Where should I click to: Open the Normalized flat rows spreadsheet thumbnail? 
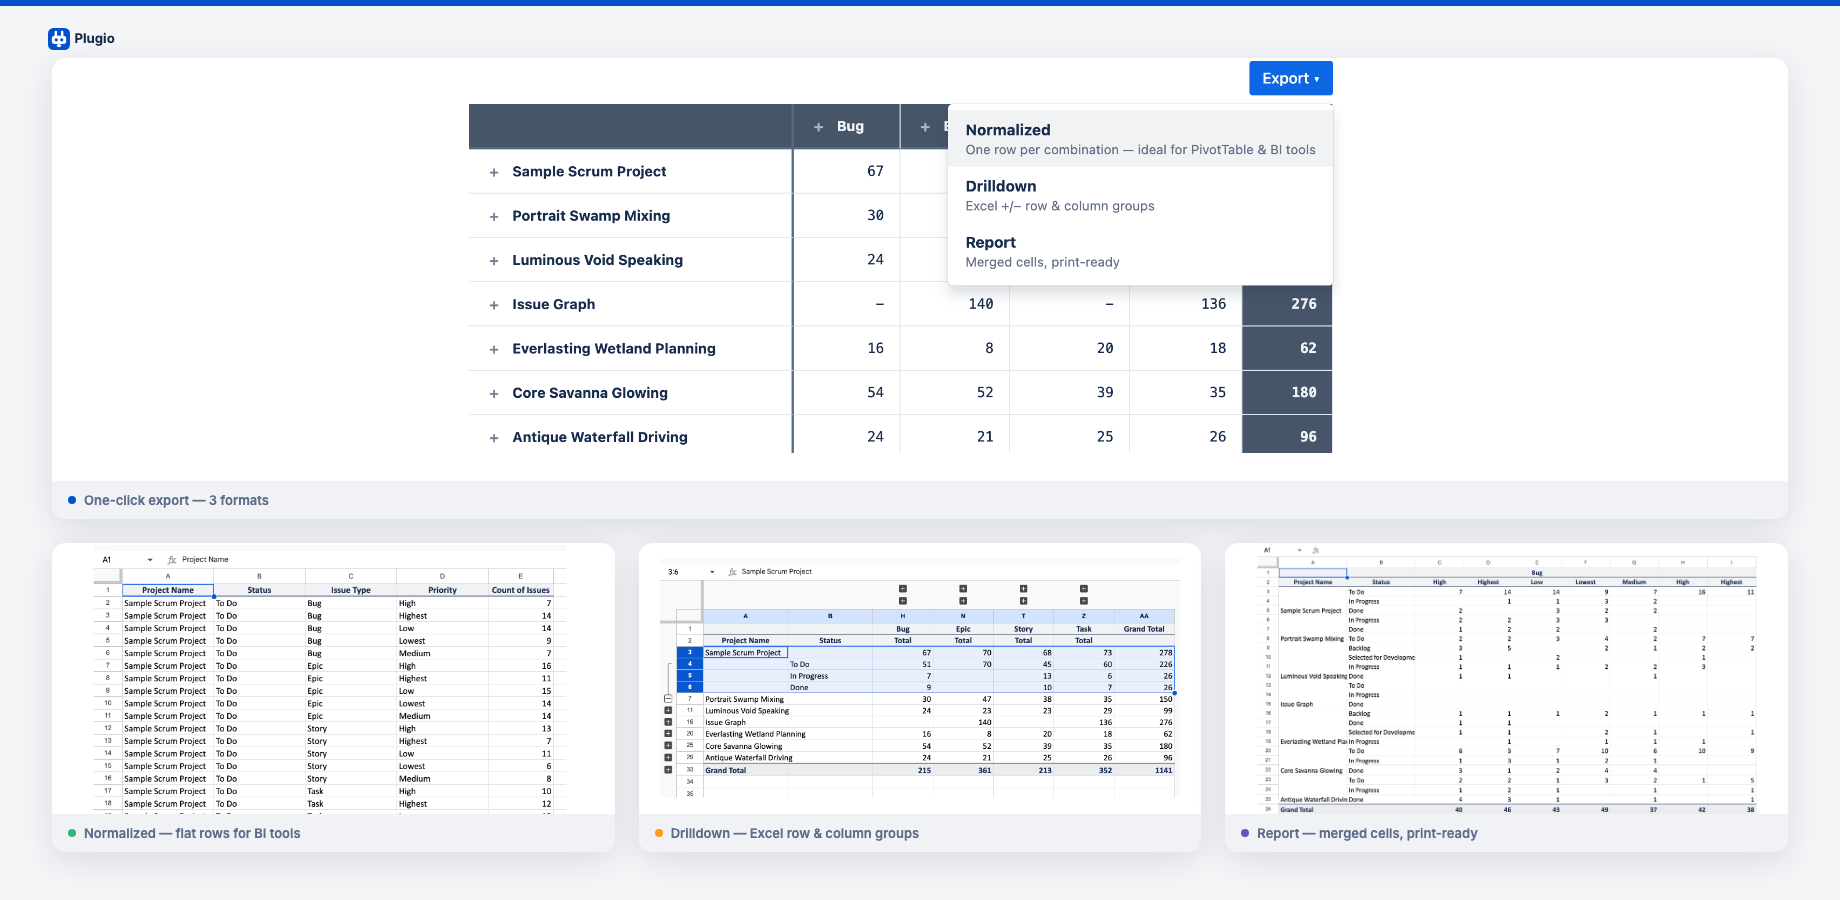pyautogui.click(x=332, y=680)
